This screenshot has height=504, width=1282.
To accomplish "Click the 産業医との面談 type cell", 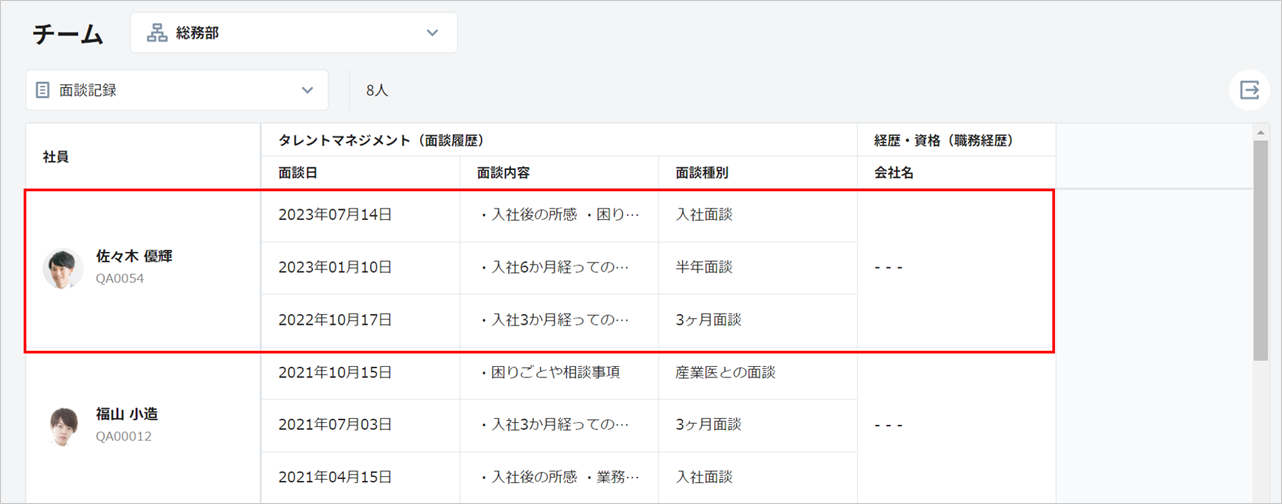I will 725,373.
